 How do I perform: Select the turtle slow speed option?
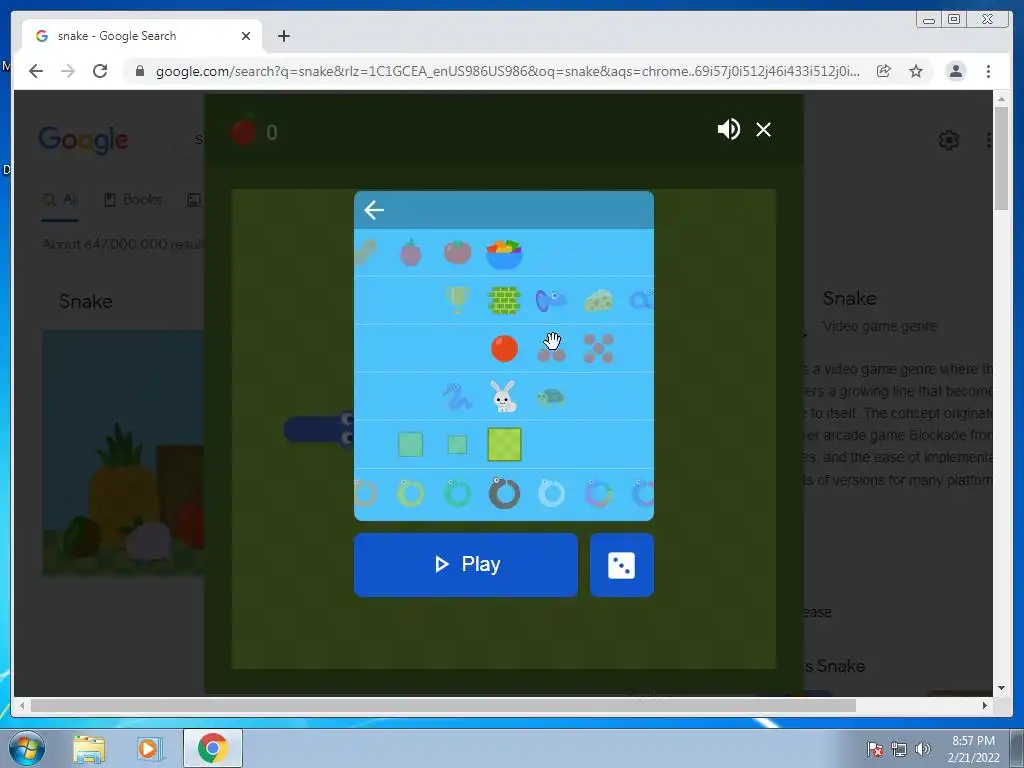[x=551, y=397]
